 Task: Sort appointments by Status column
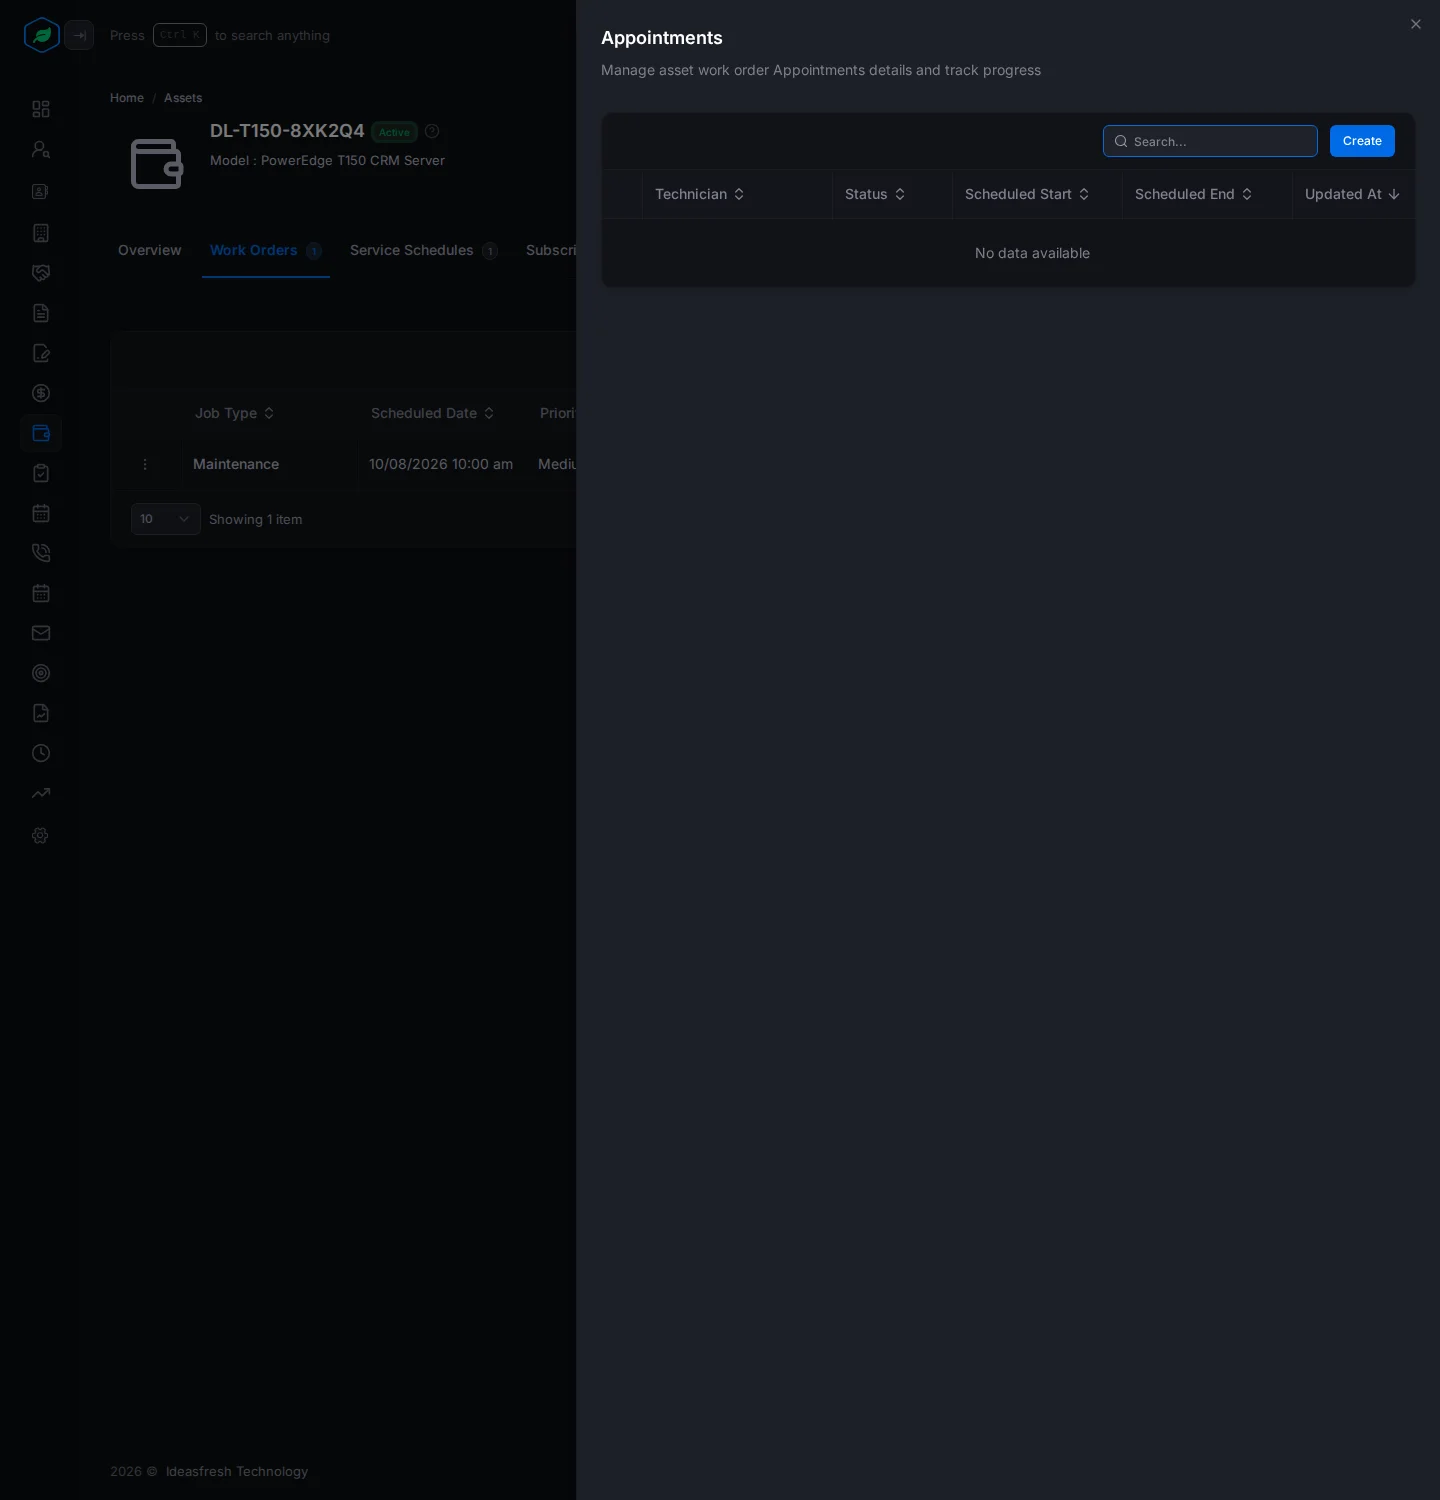click(875, 194)
